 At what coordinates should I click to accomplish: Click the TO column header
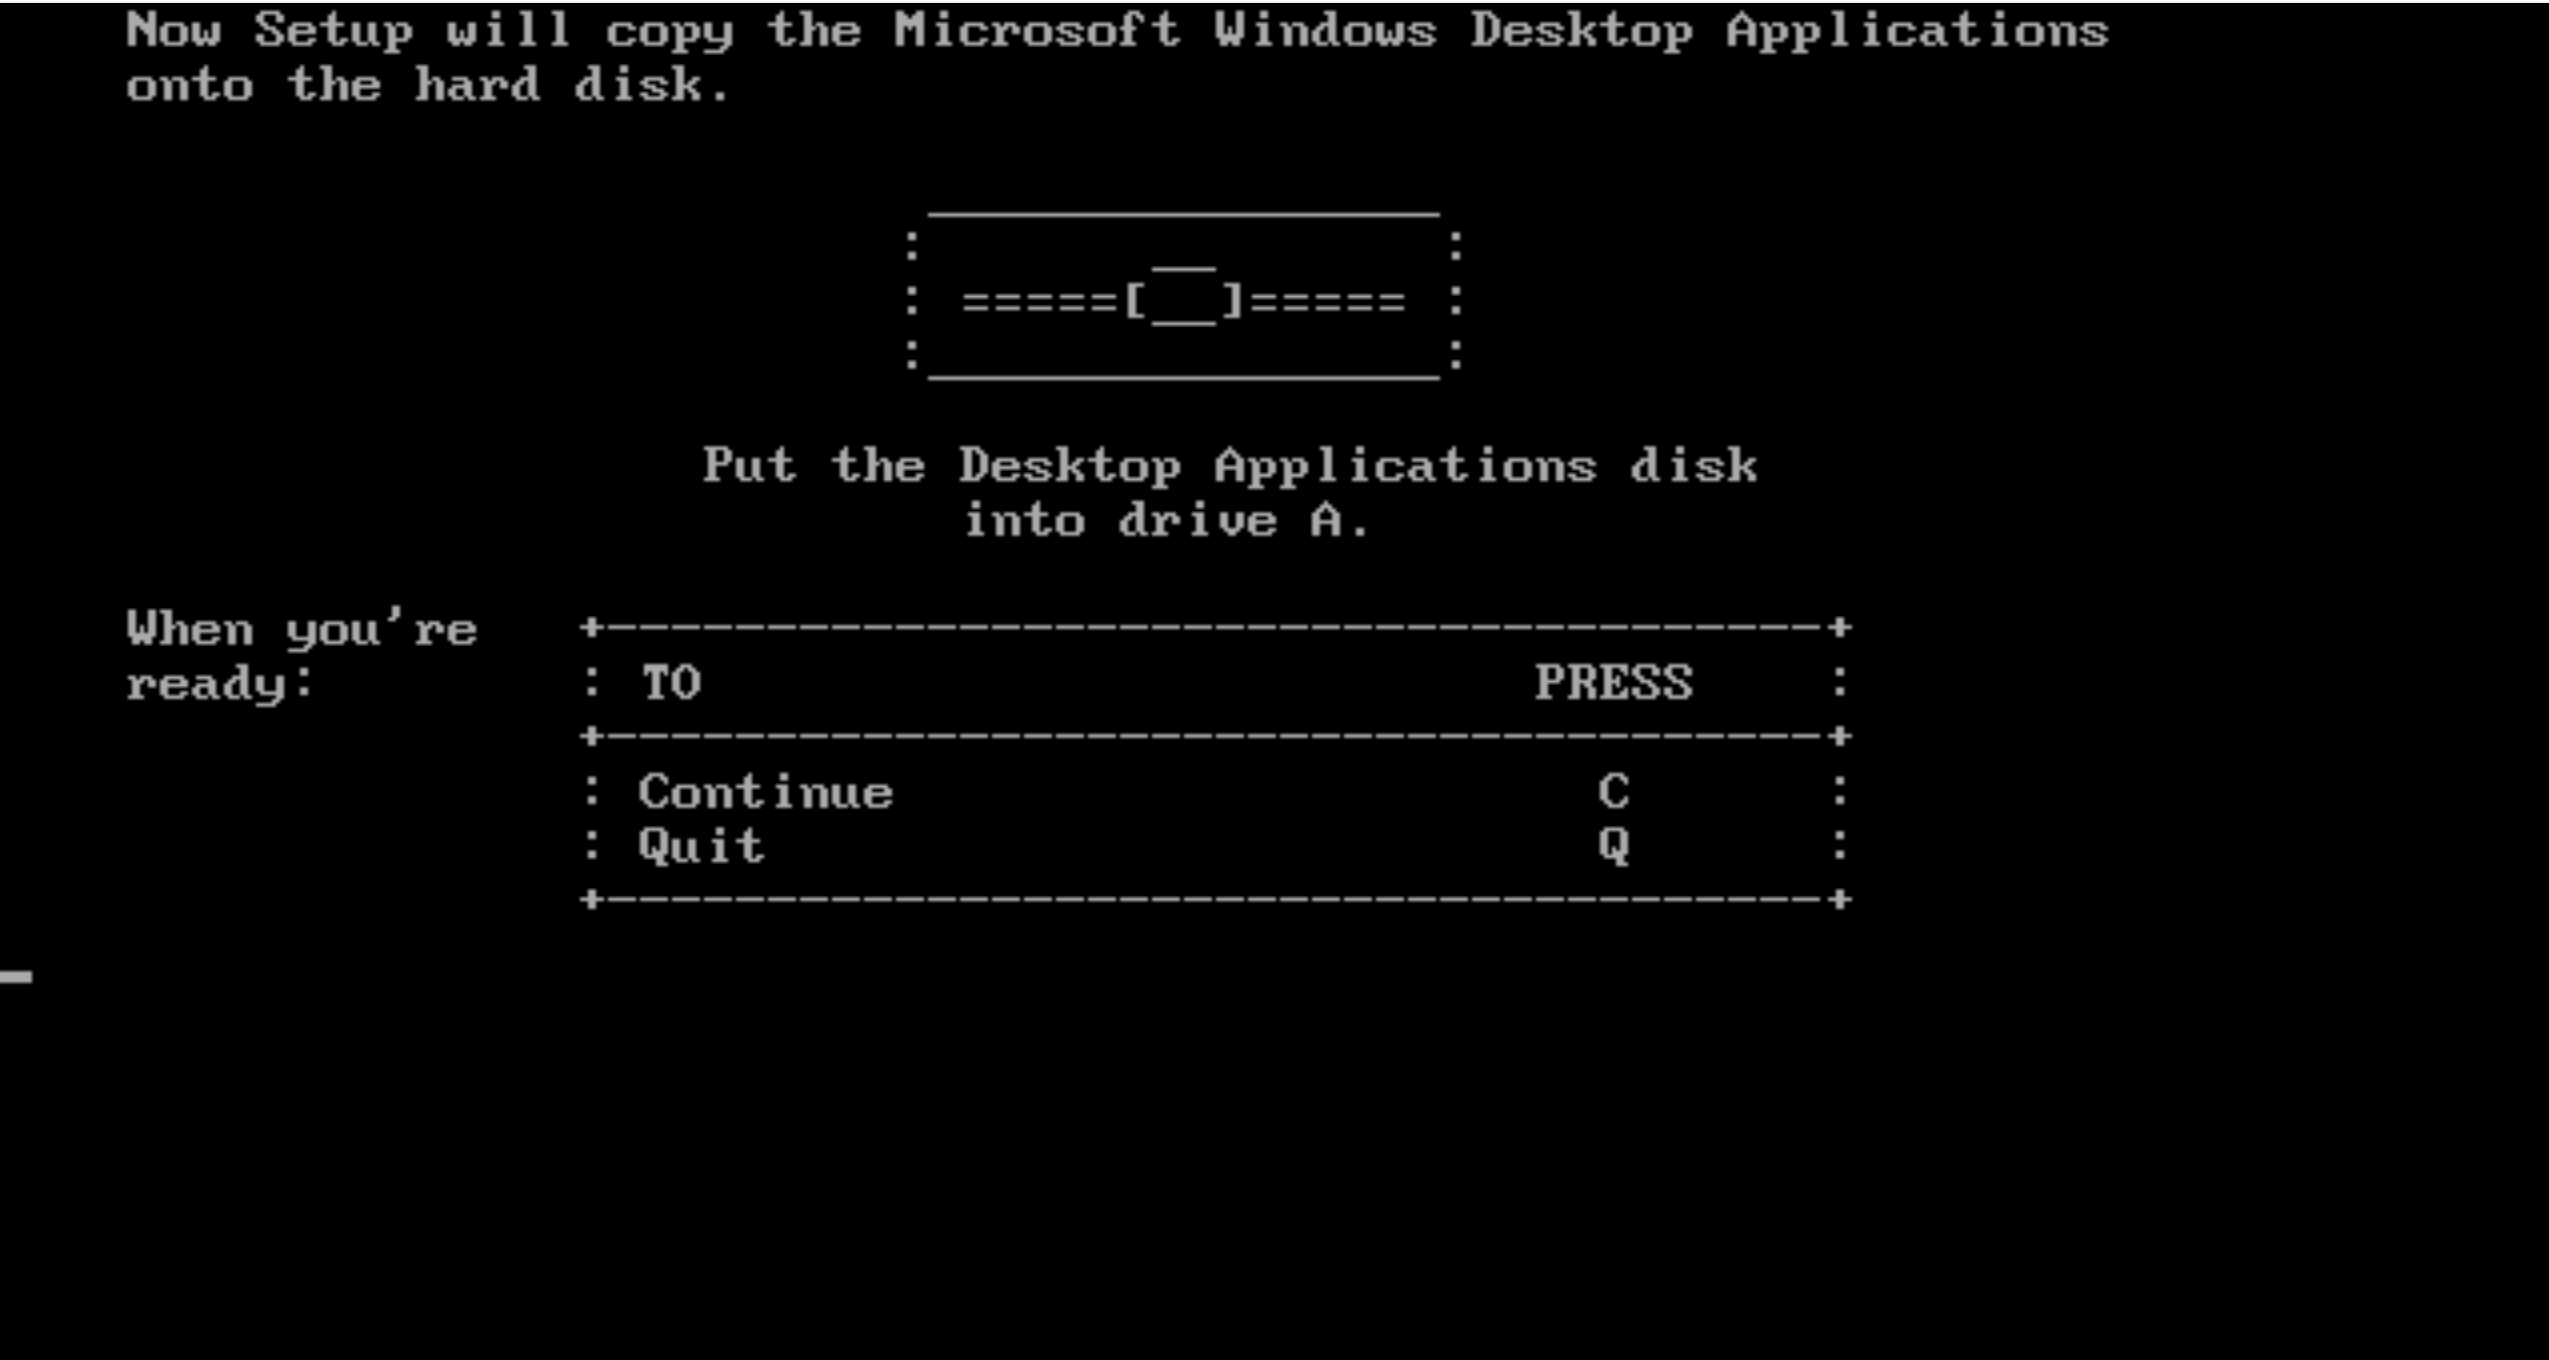[671, 682]
